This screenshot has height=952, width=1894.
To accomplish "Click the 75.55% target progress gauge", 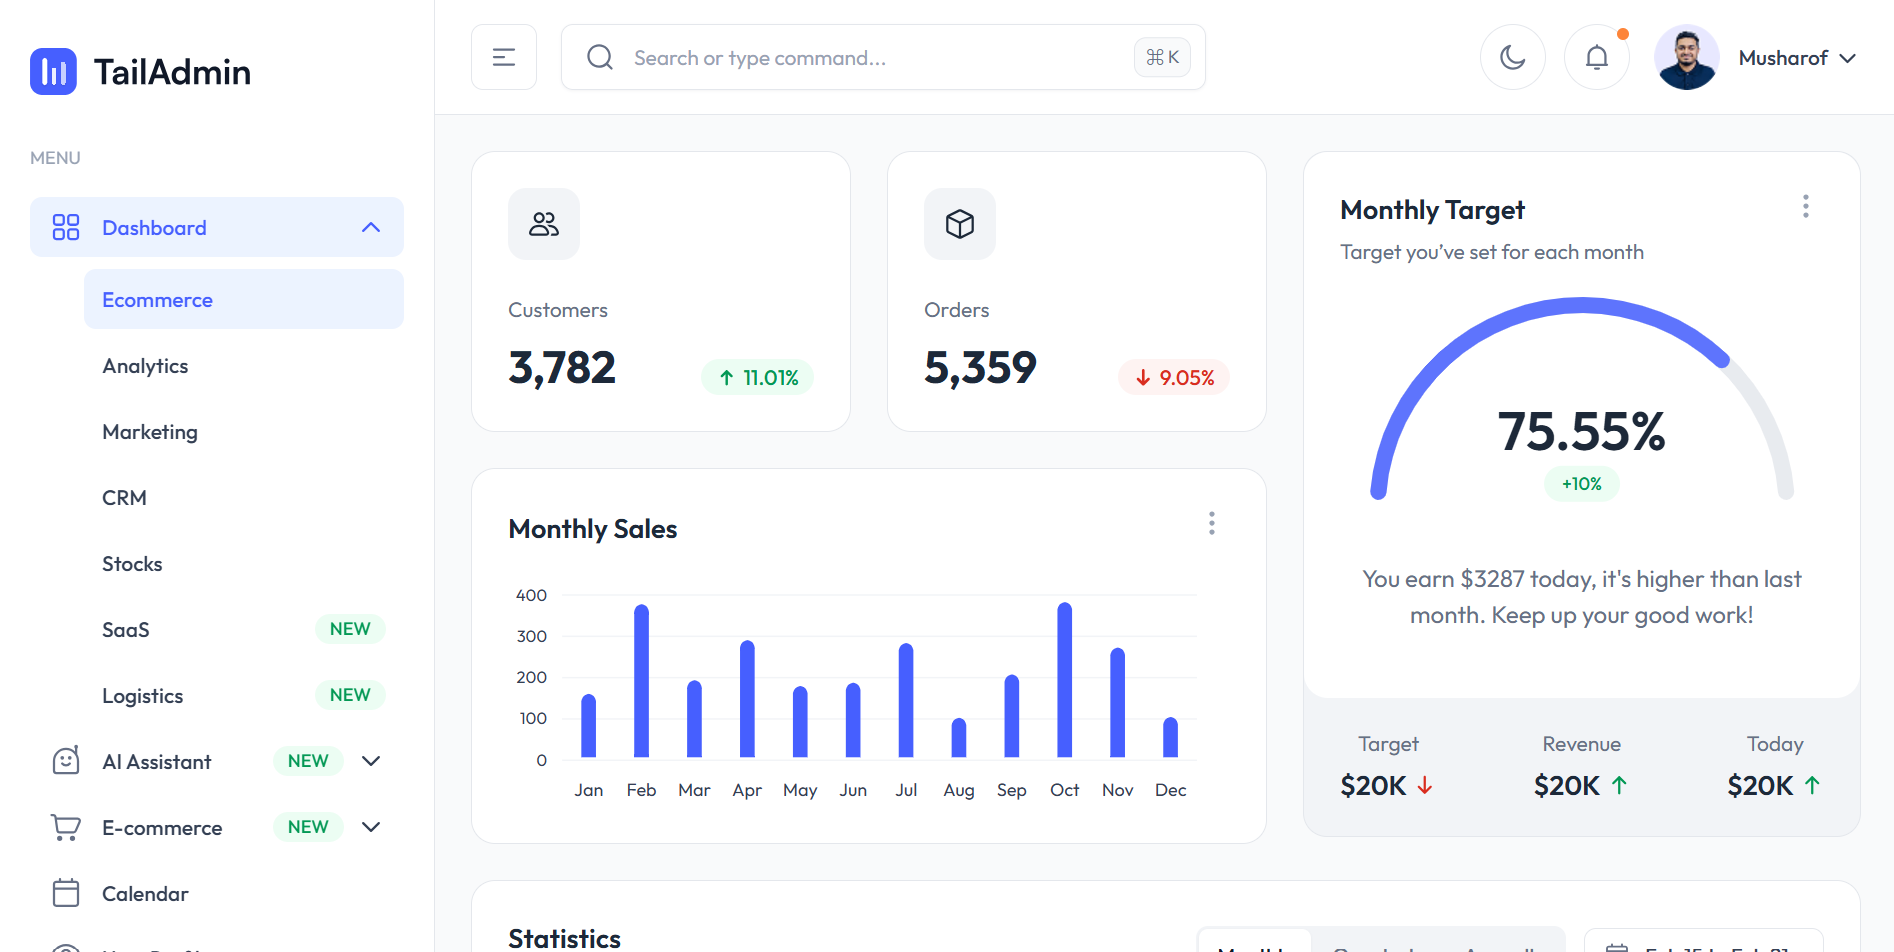I will (x=1581, y=430).
